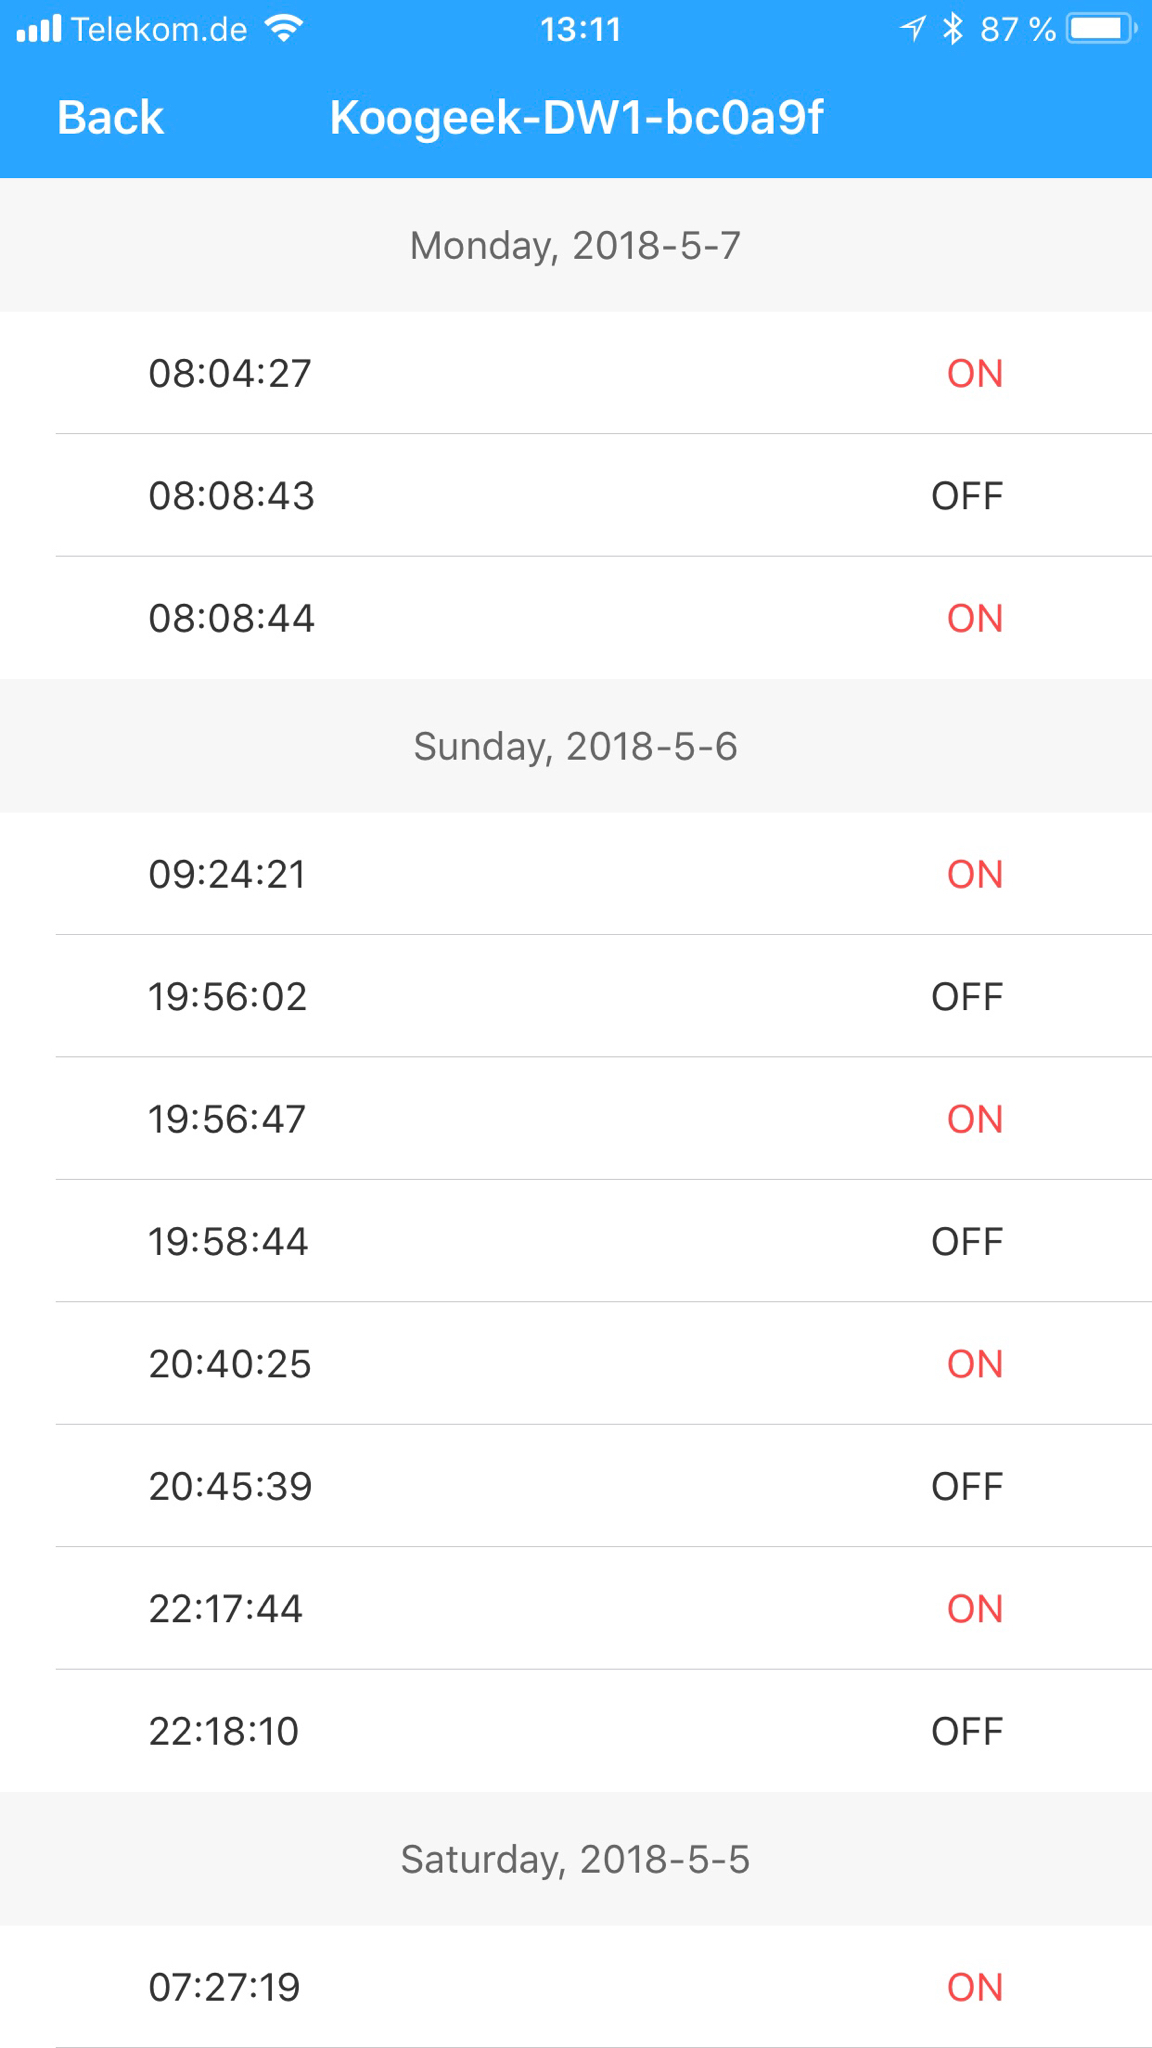Tap the cellular signal bars icon
The width and height of the screenshot is (1152, 2048).
pyautogui.click(x=39, y=29)
